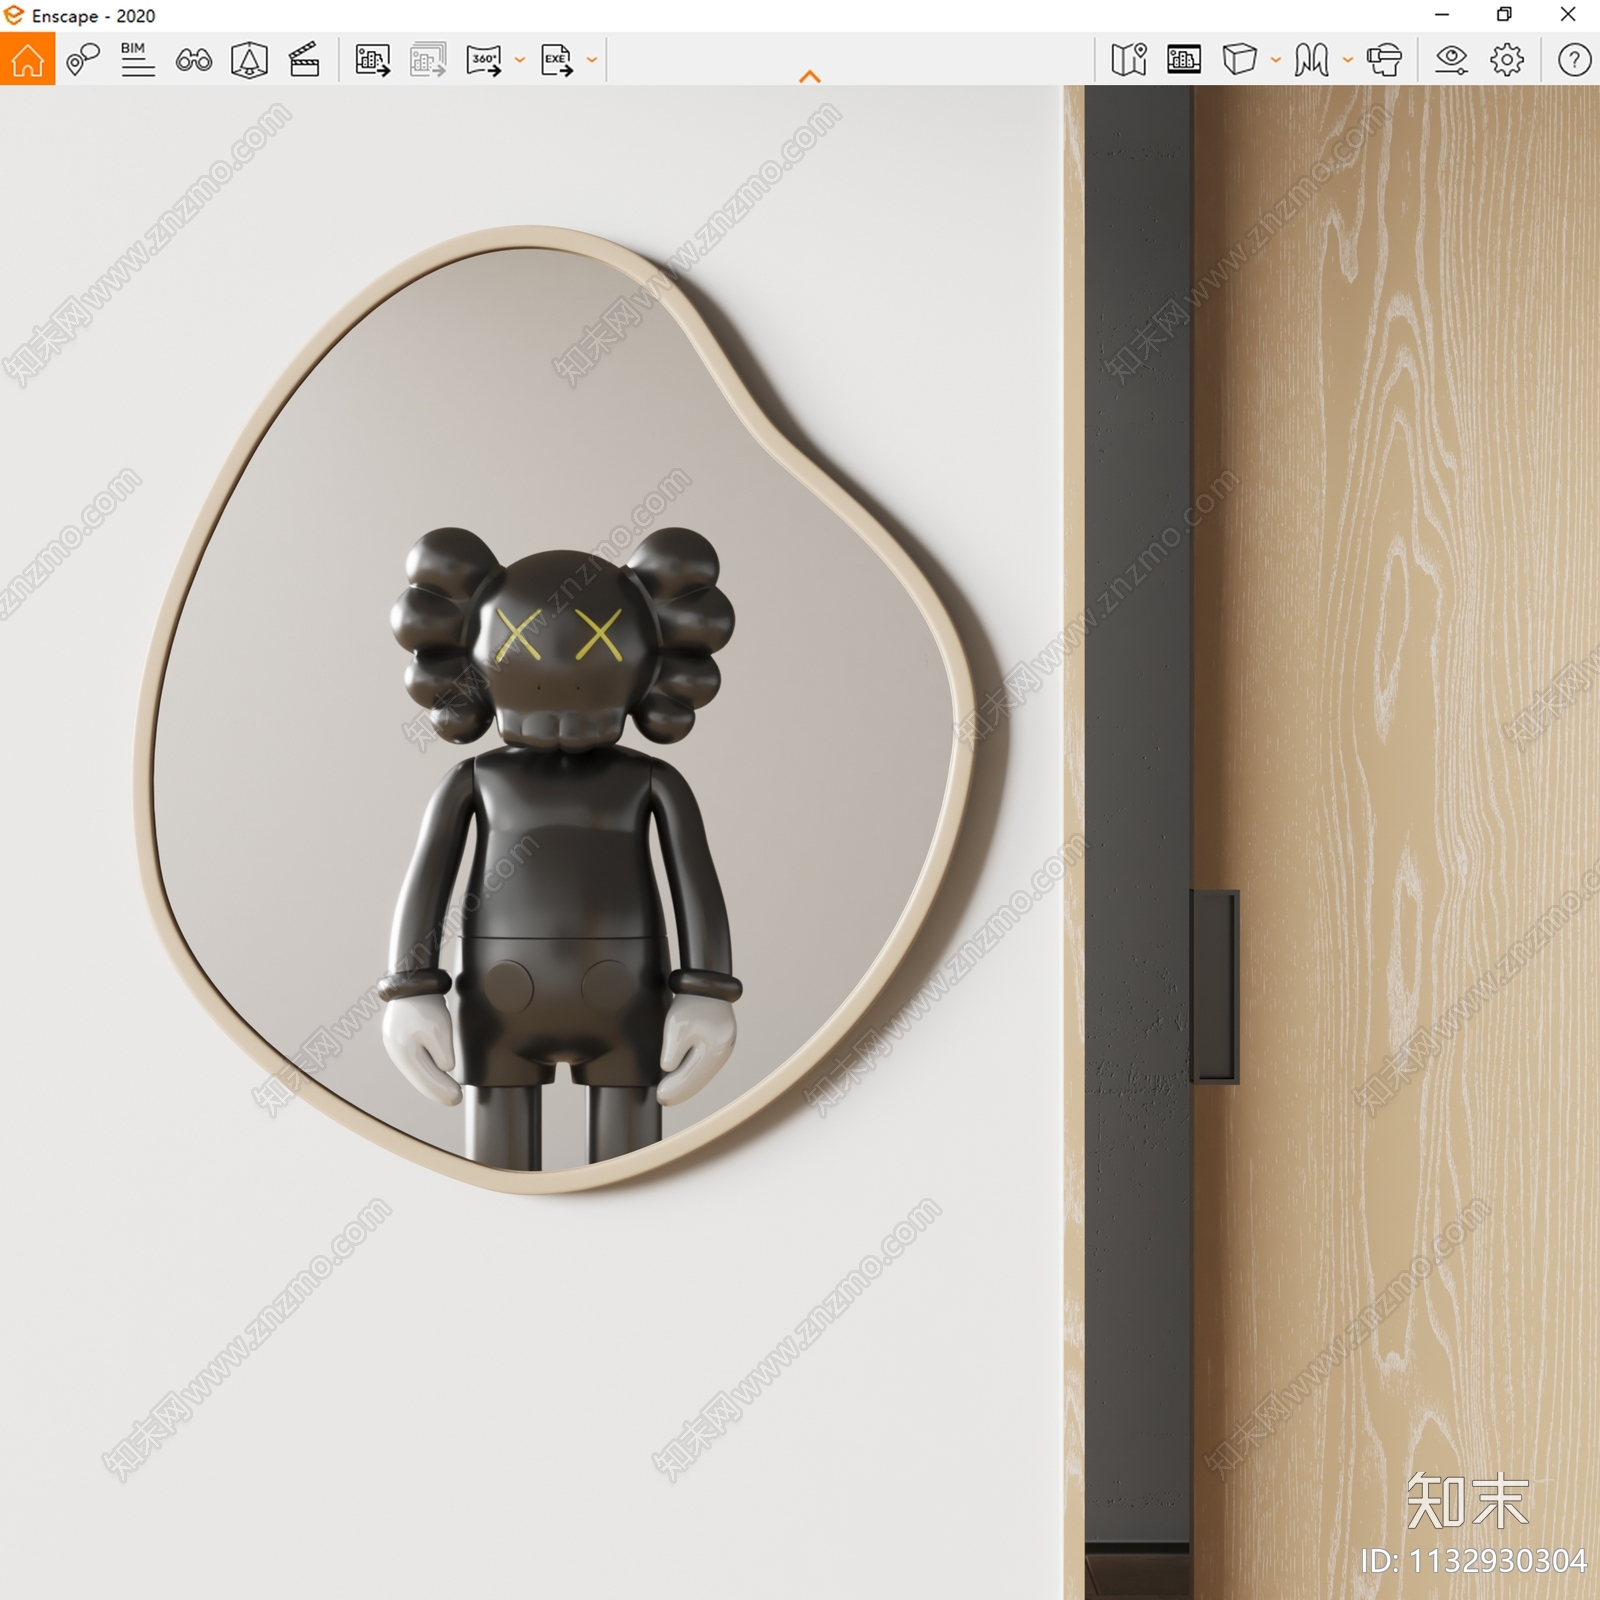Open the help question mark
This screenshot has height=1600, width=1600.
(x=1574, y=60)
